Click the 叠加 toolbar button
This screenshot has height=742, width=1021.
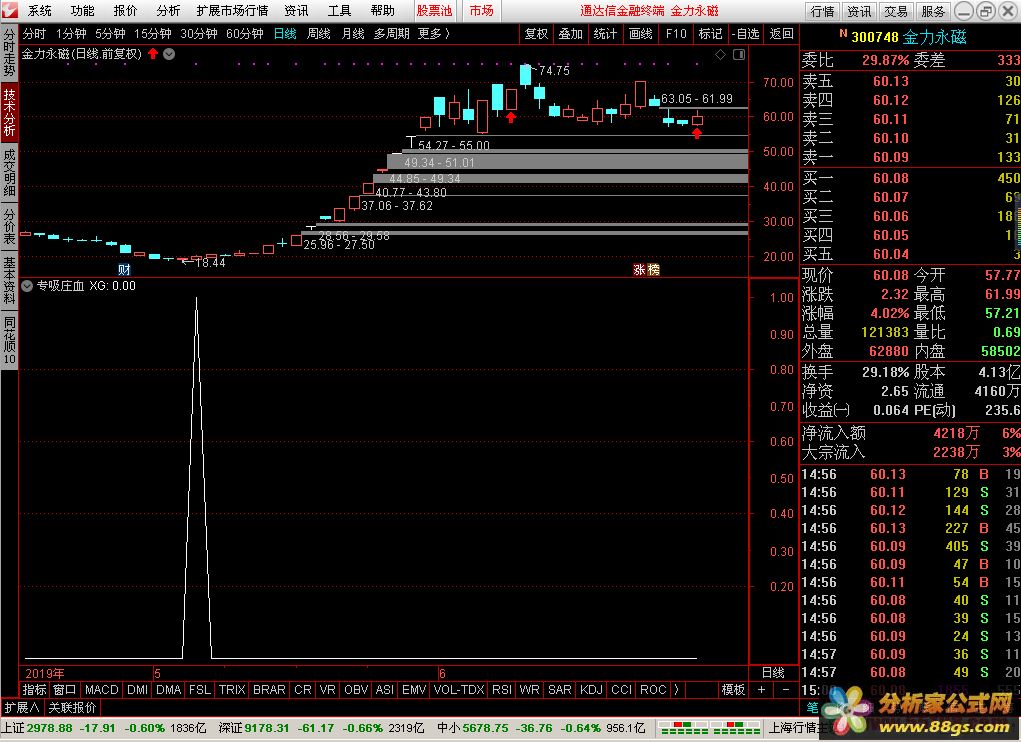point(570,33)
